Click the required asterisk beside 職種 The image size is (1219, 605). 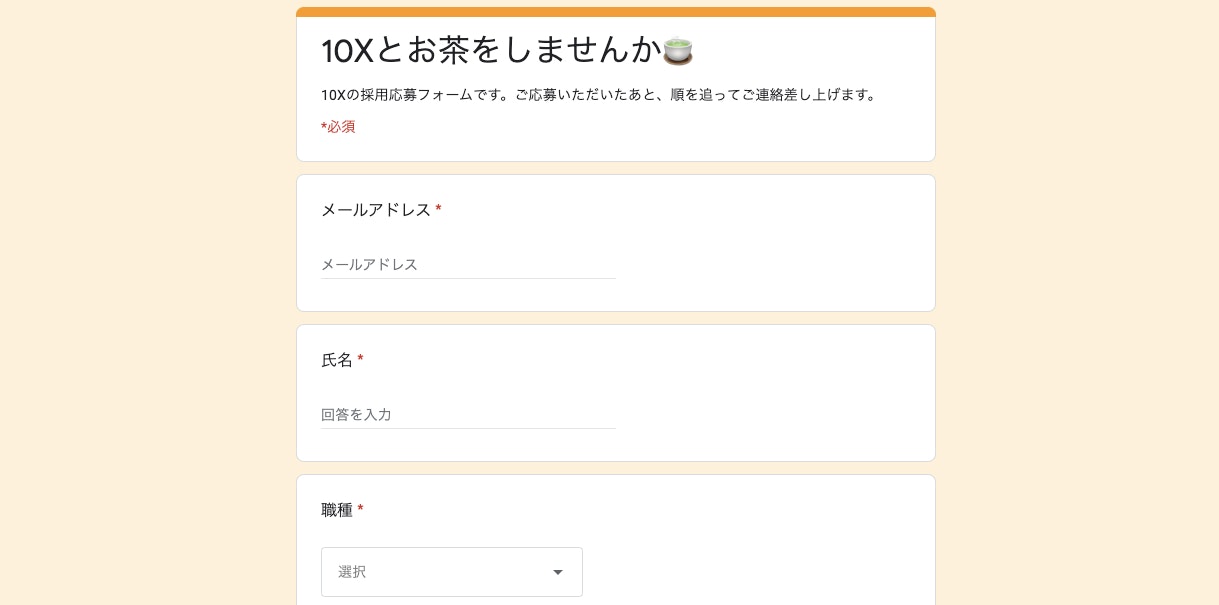pyautogui.click(x=360, y=509)
